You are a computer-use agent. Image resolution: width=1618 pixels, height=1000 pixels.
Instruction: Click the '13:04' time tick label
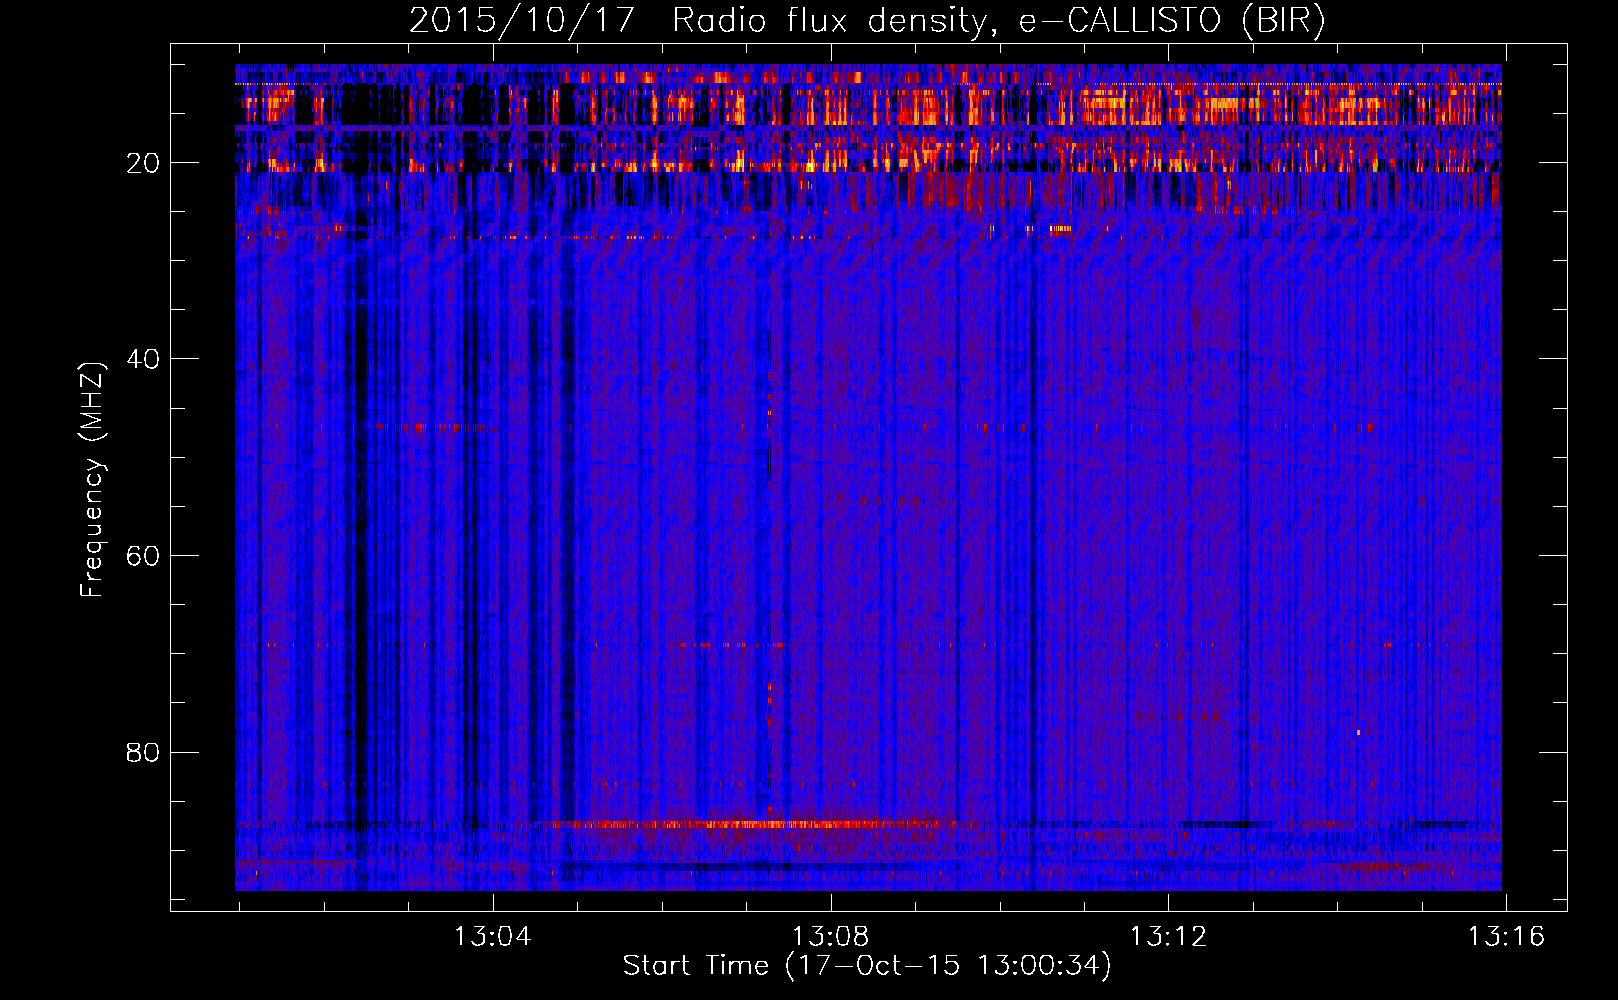coord(493,936)
